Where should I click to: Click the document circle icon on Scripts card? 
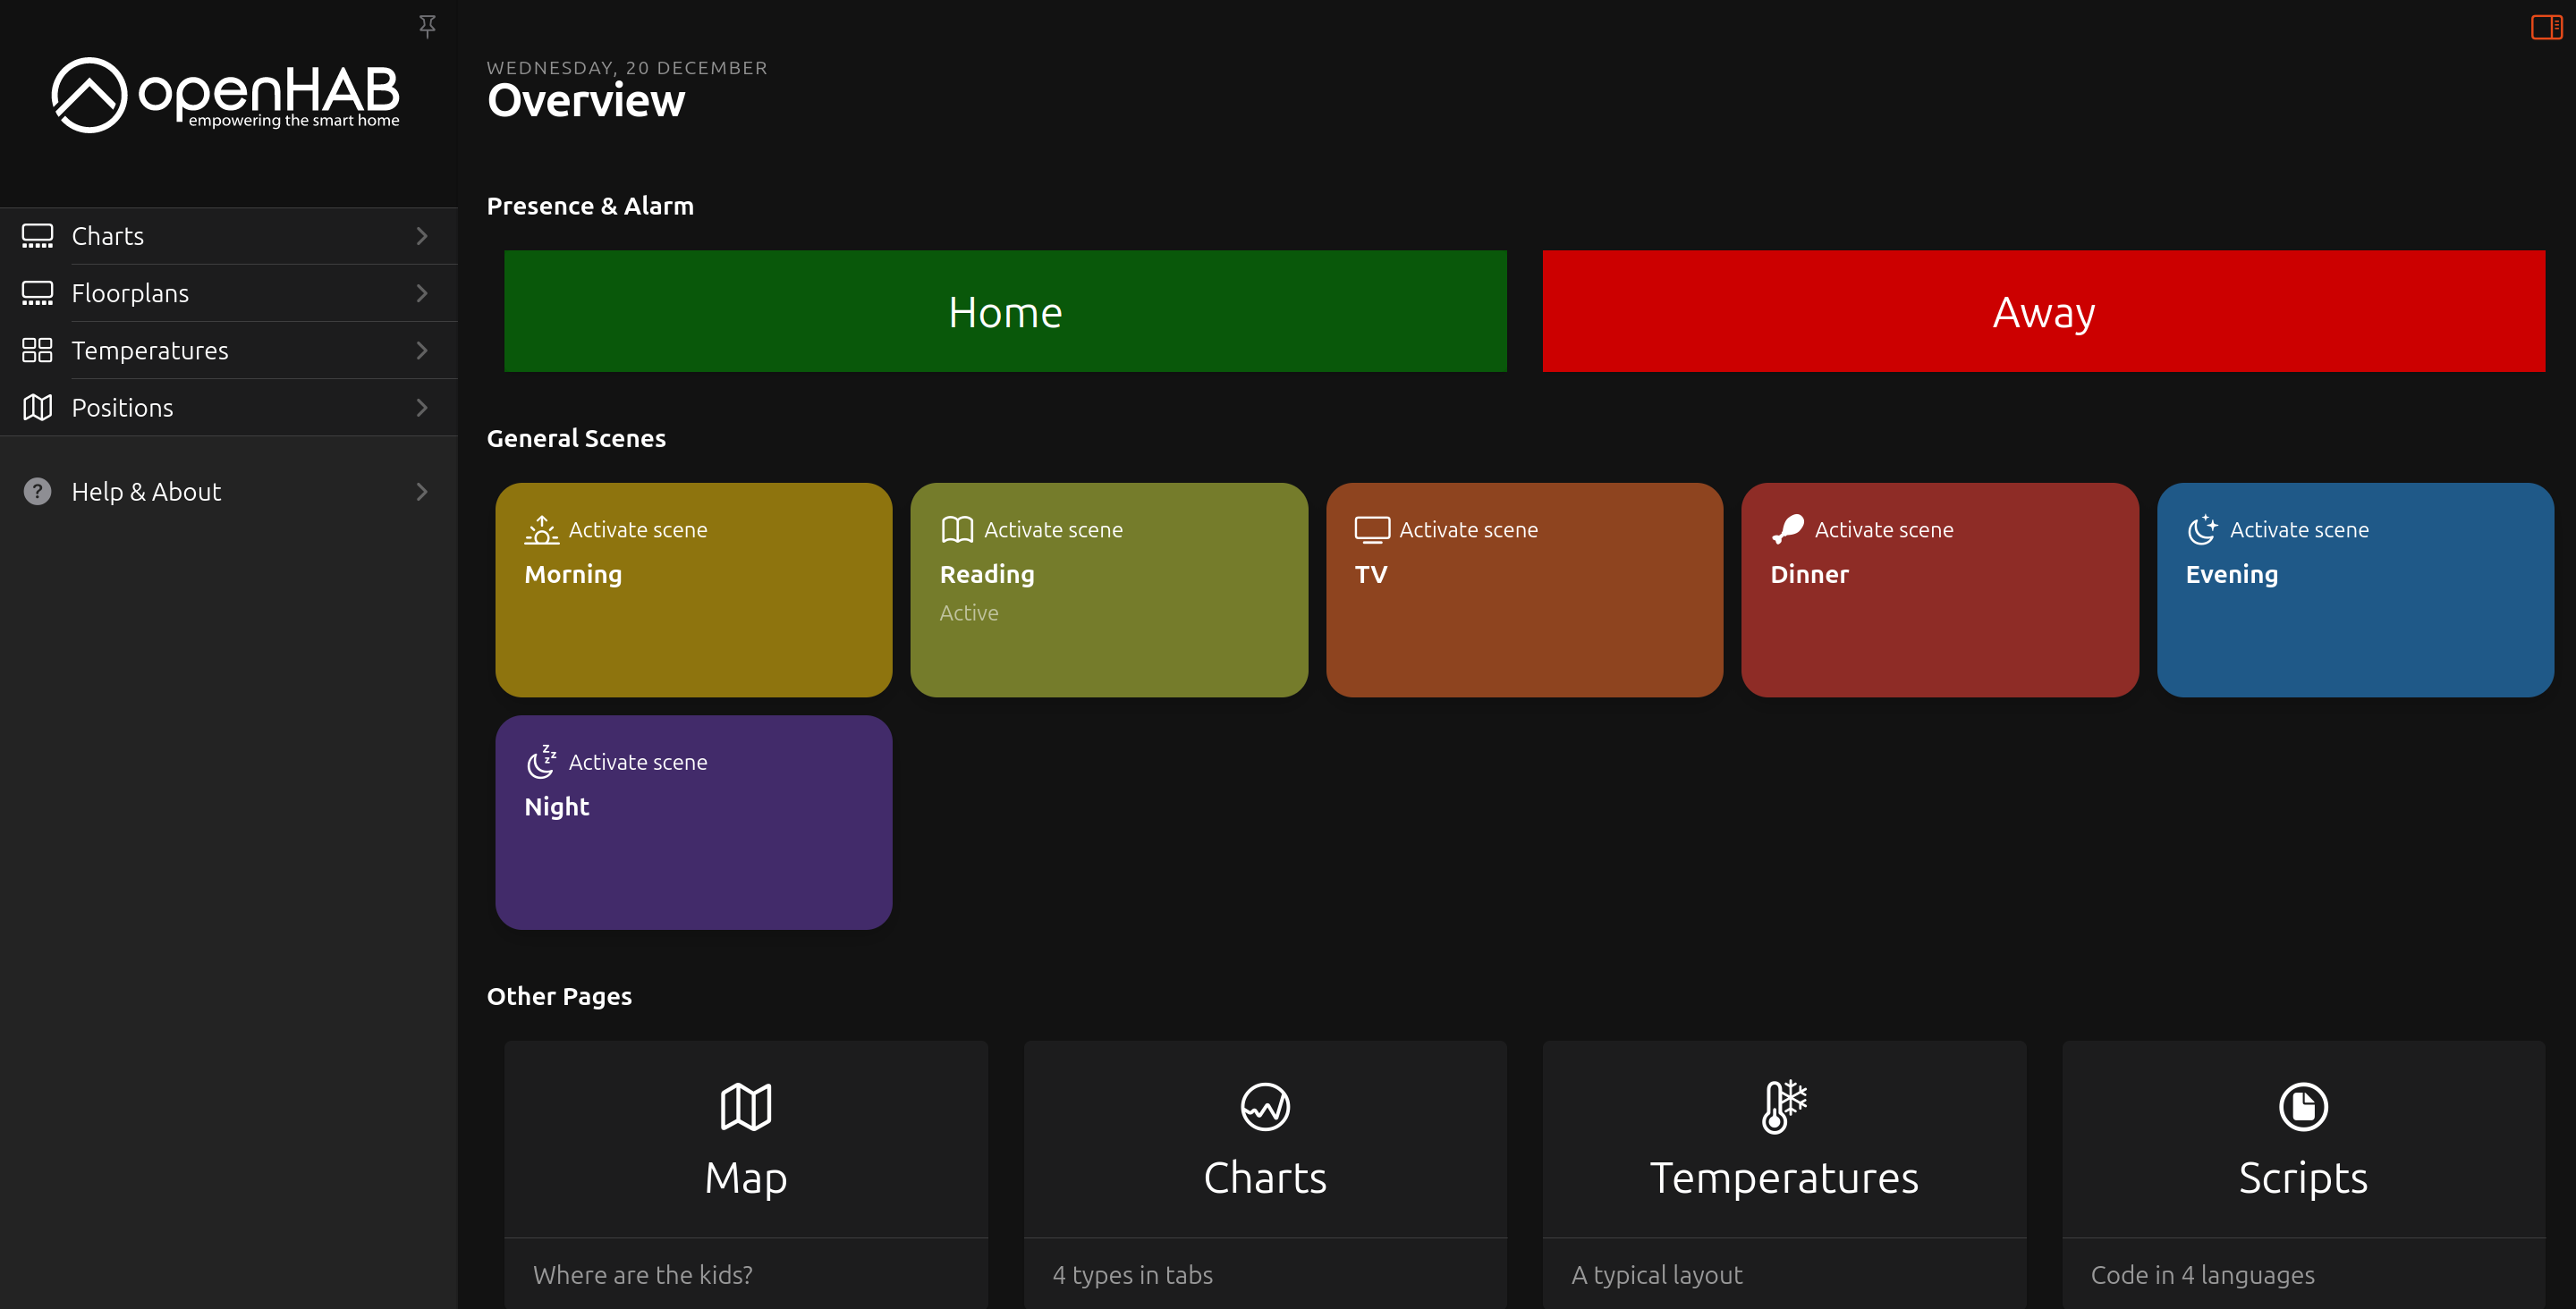click(x=2303, y=1107)
